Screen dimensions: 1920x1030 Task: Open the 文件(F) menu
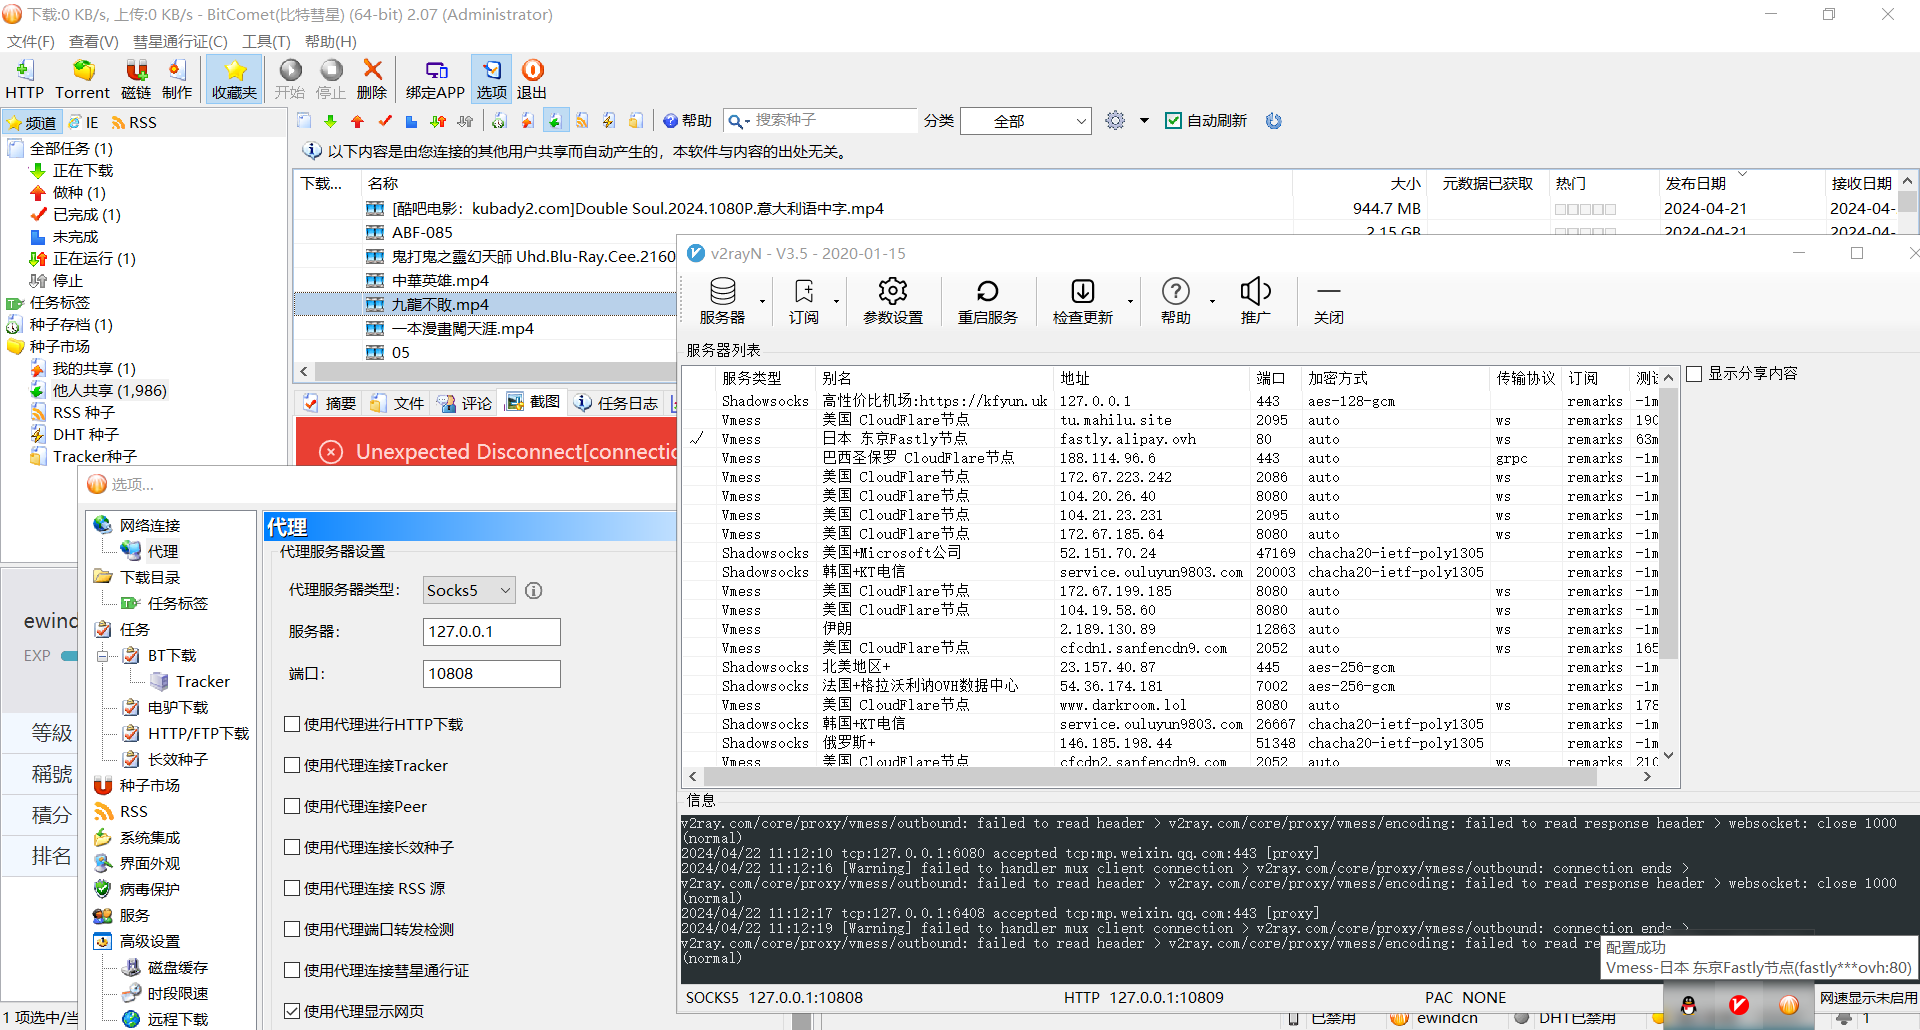point(31,41)
